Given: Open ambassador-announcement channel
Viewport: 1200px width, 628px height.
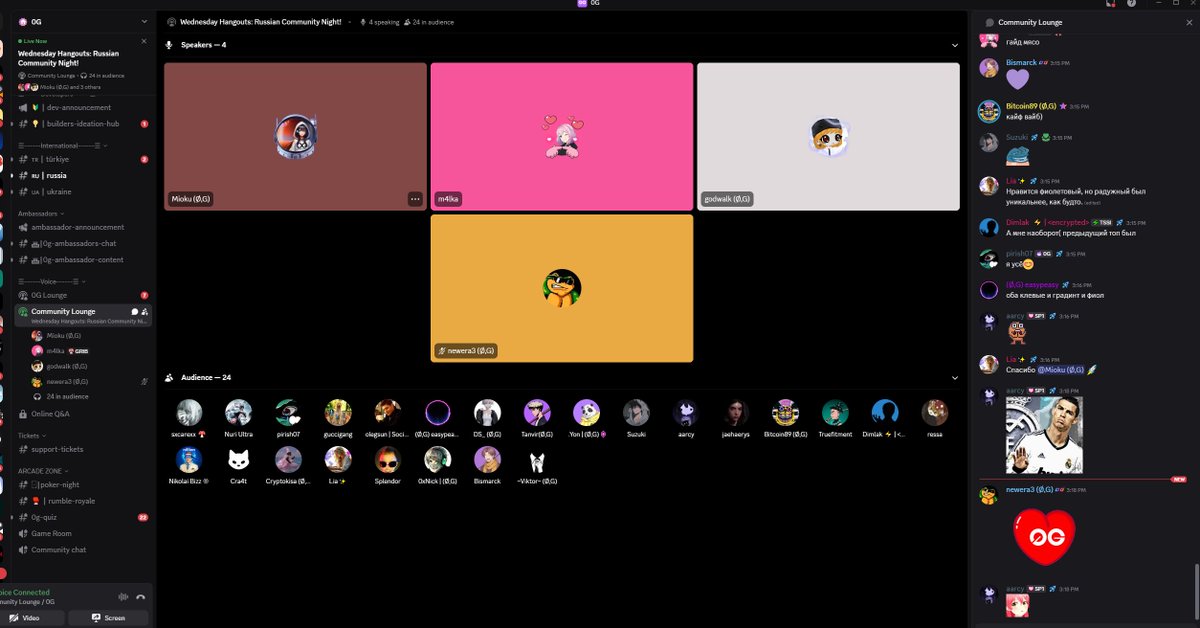Looking at the screenshot, I should click(x=84, y=227).
